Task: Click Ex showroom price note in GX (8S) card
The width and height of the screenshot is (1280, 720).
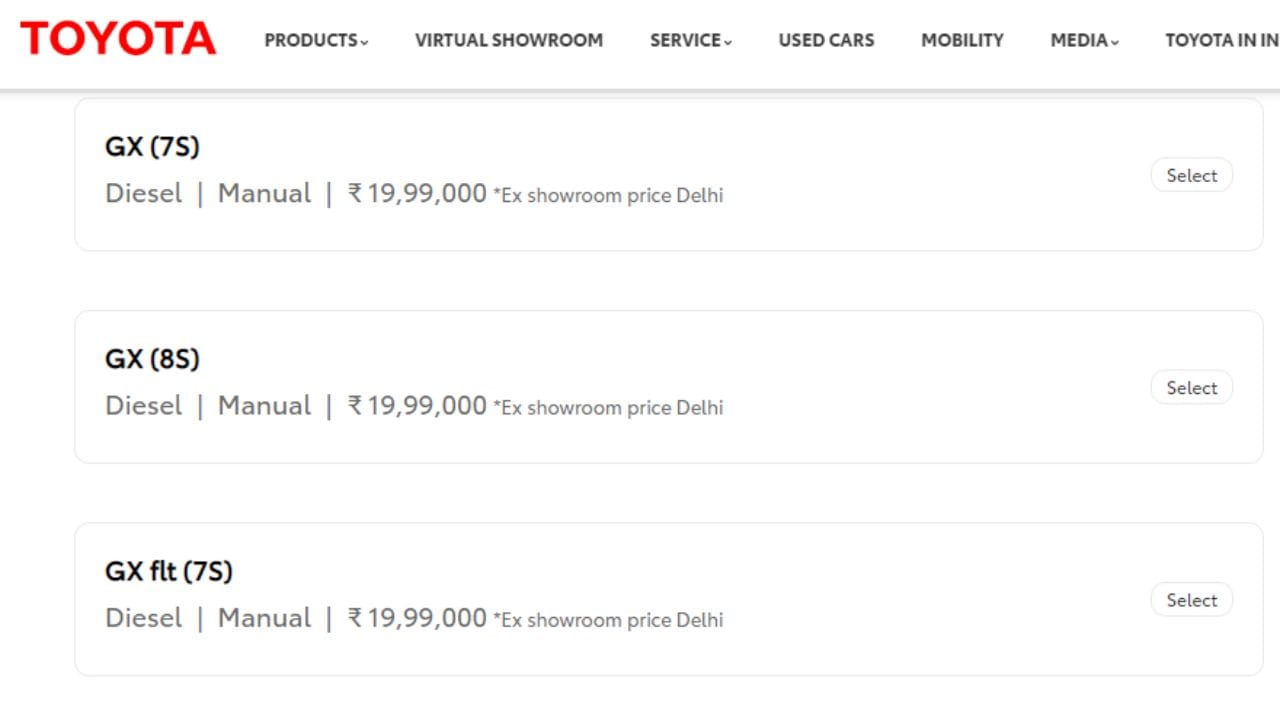Action: (608, 407)
